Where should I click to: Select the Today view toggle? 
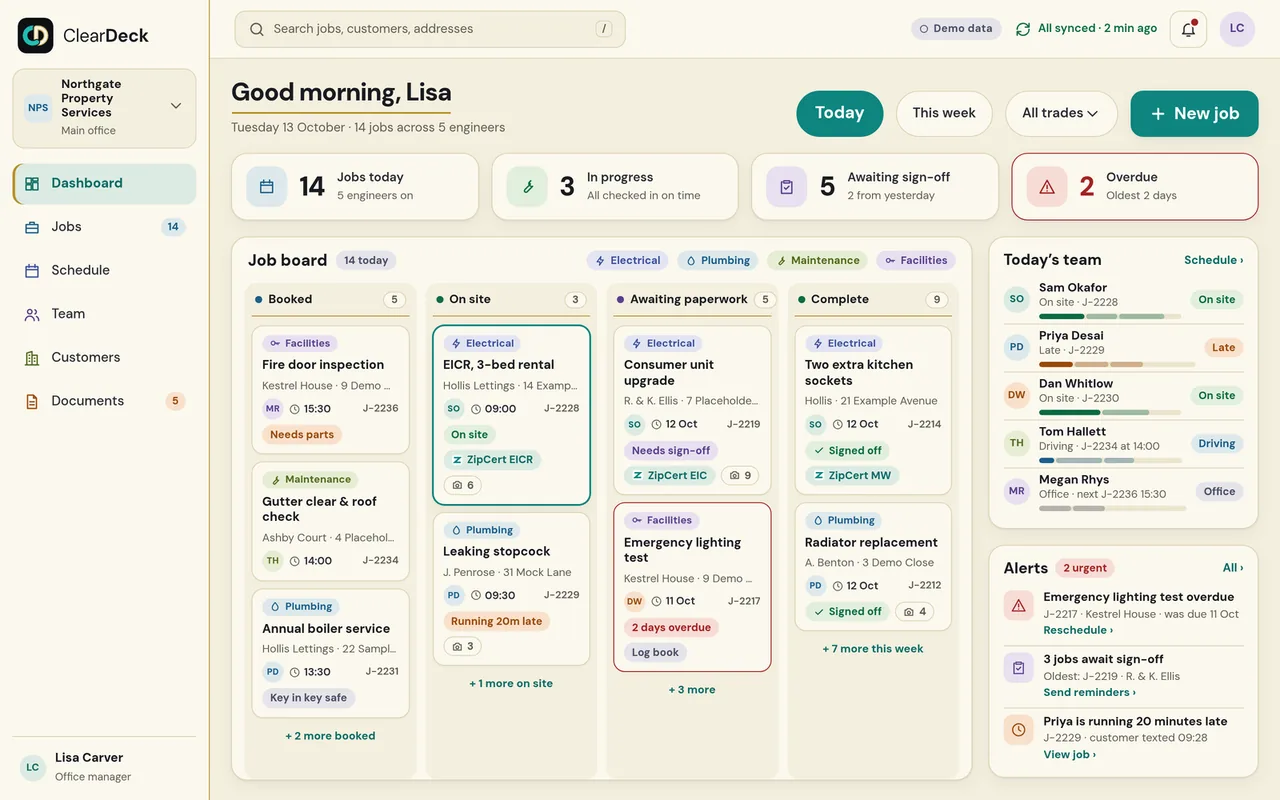(840, 114)
